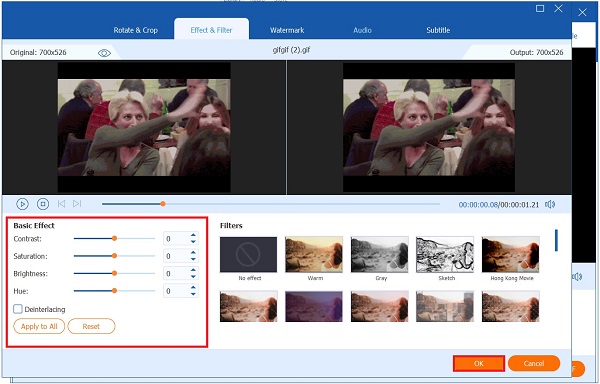The image size is (600, 384).
Task: Go to previous frame
Action: pyautogui.click(x=61, y=204)
